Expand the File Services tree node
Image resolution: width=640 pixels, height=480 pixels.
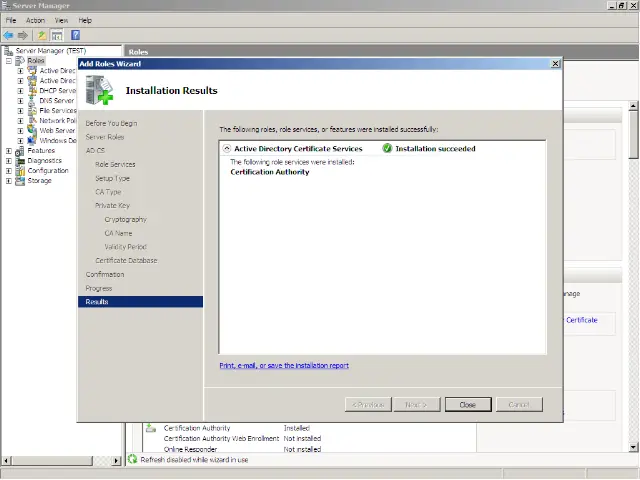(x=20, y=111)
